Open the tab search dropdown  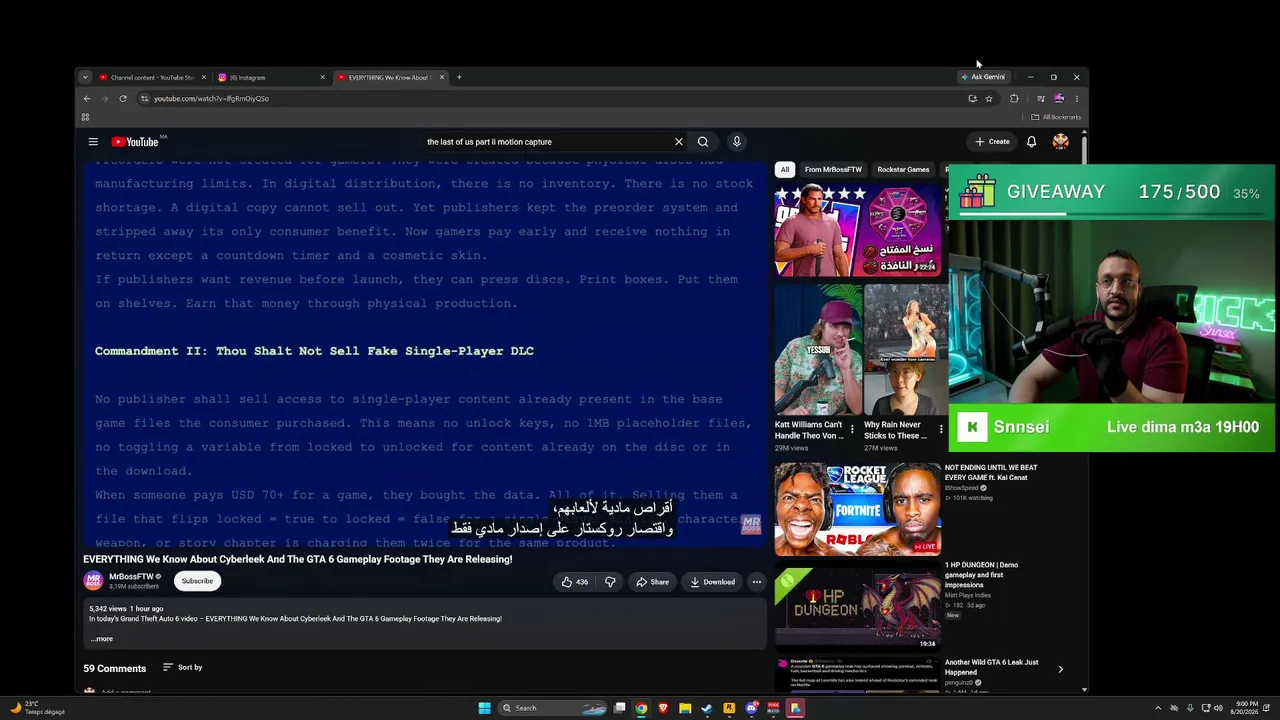(85, 77)
